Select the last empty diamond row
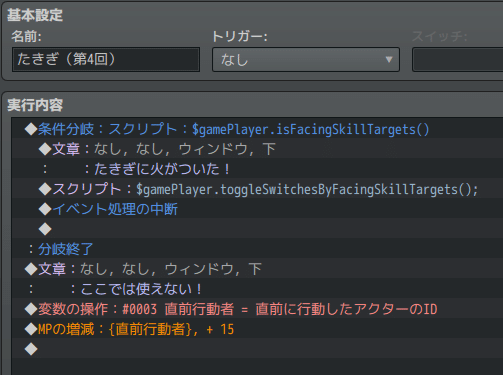Viewport: 503px width, 375px height. (x=257, y=349)
